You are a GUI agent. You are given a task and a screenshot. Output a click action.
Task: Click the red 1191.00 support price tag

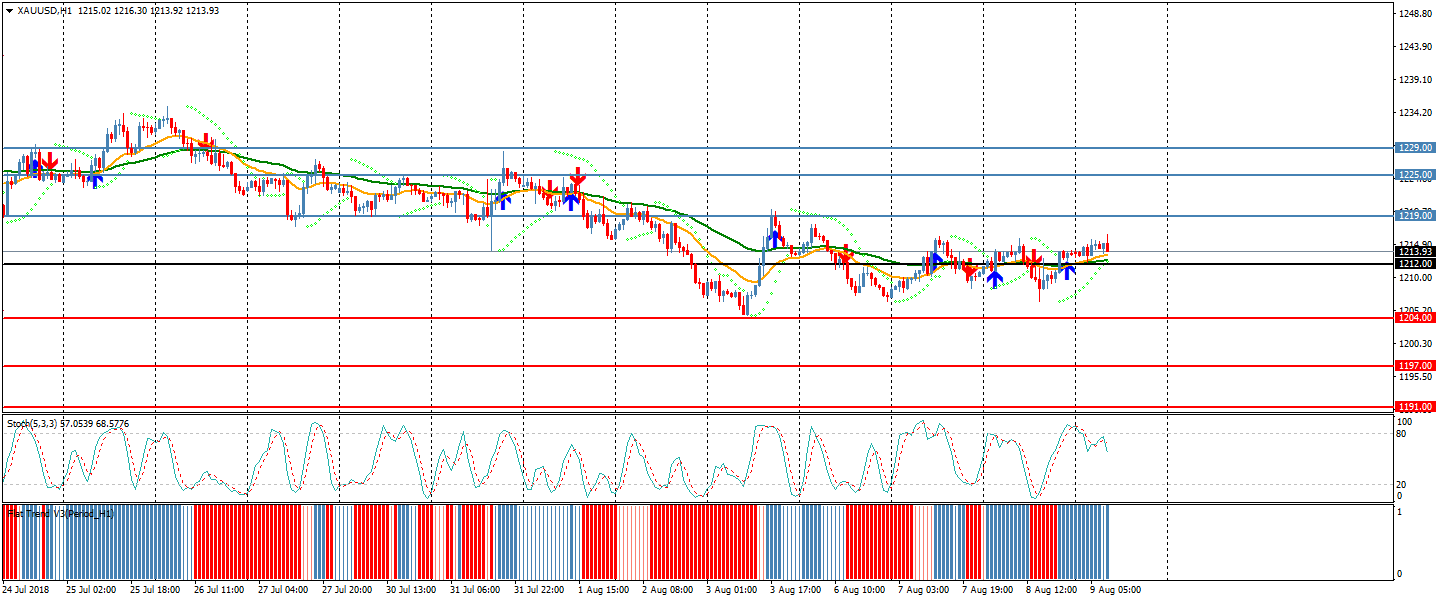click(1415, 407)
